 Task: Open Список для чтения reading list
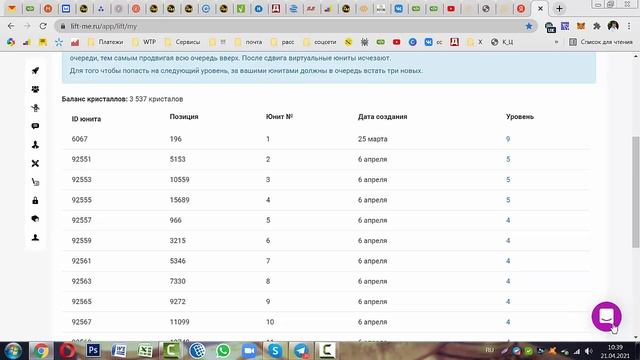tap(601, 42)
